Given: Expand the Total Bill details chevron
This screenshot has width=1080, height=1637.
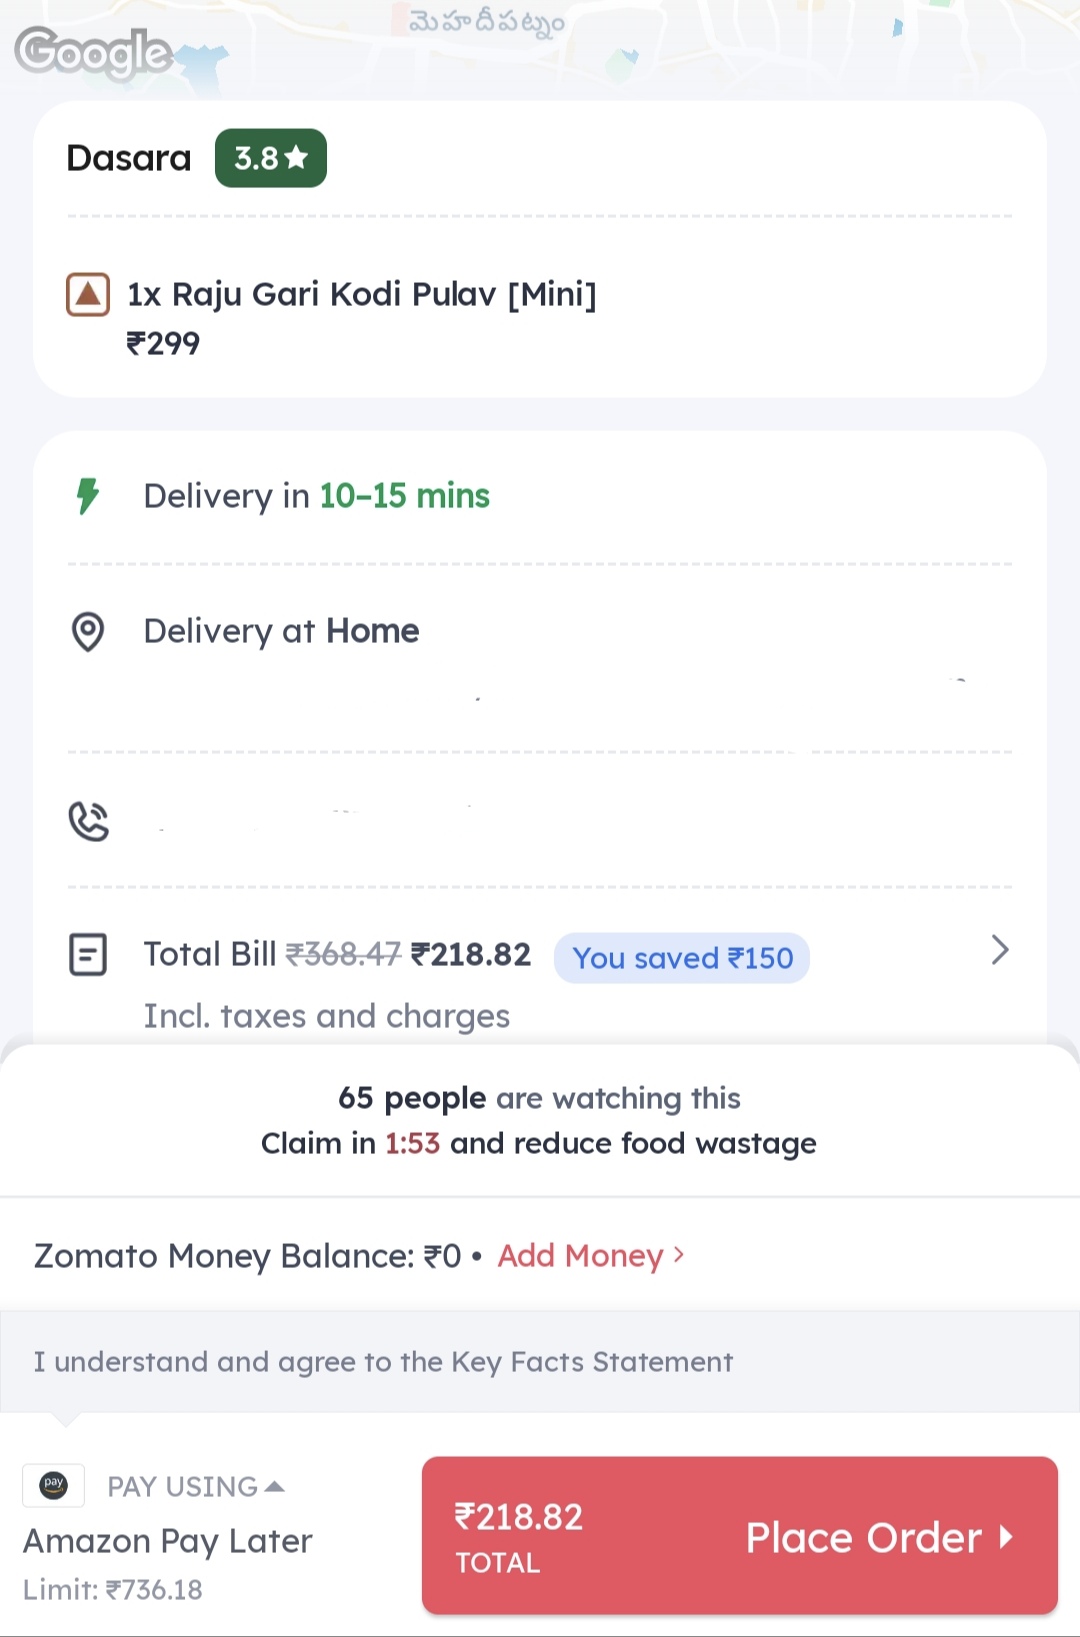Looking at the screenshot, I should point(999,950).
